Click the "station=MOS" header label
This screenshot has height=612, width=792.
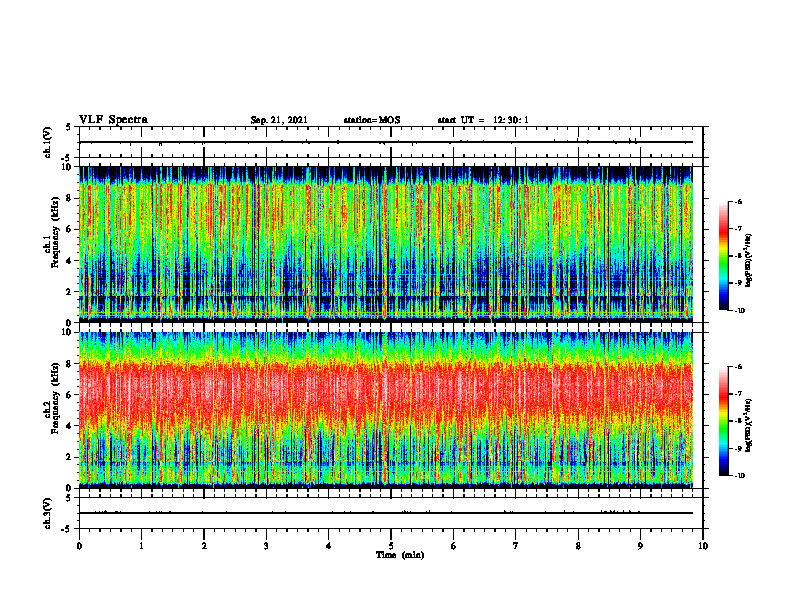coord(372,120)
